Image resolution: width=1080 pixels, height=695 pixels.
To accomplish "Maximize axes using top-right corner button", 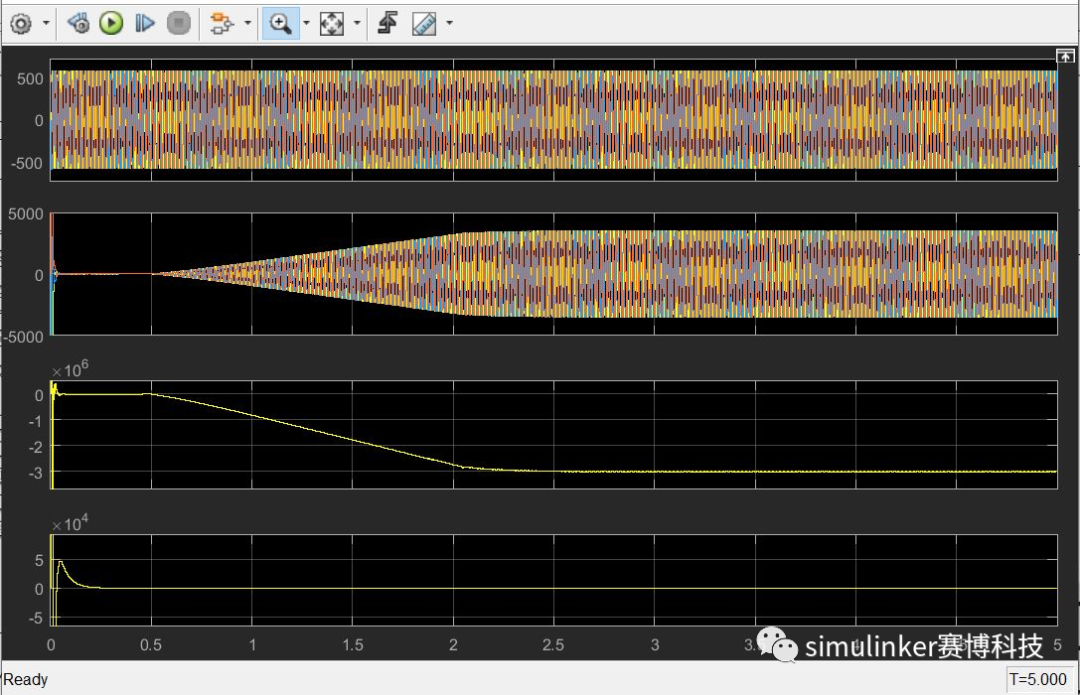I will [x=1065, y=56].
